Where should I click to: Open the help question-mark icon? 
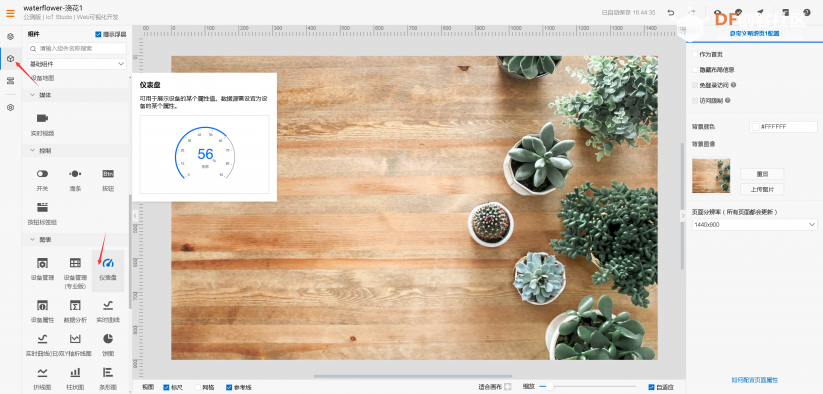pyautogui.click(x=806, y=13)
